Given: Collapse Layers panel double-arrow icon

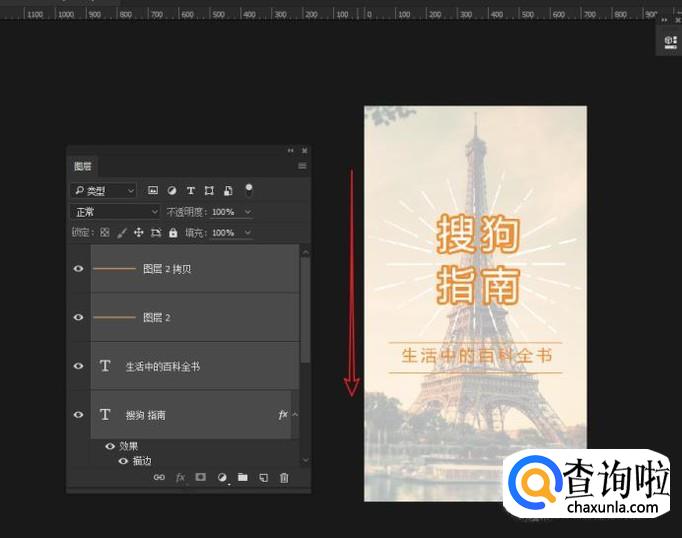Looking at the screenshot, I should pos(291,150).
